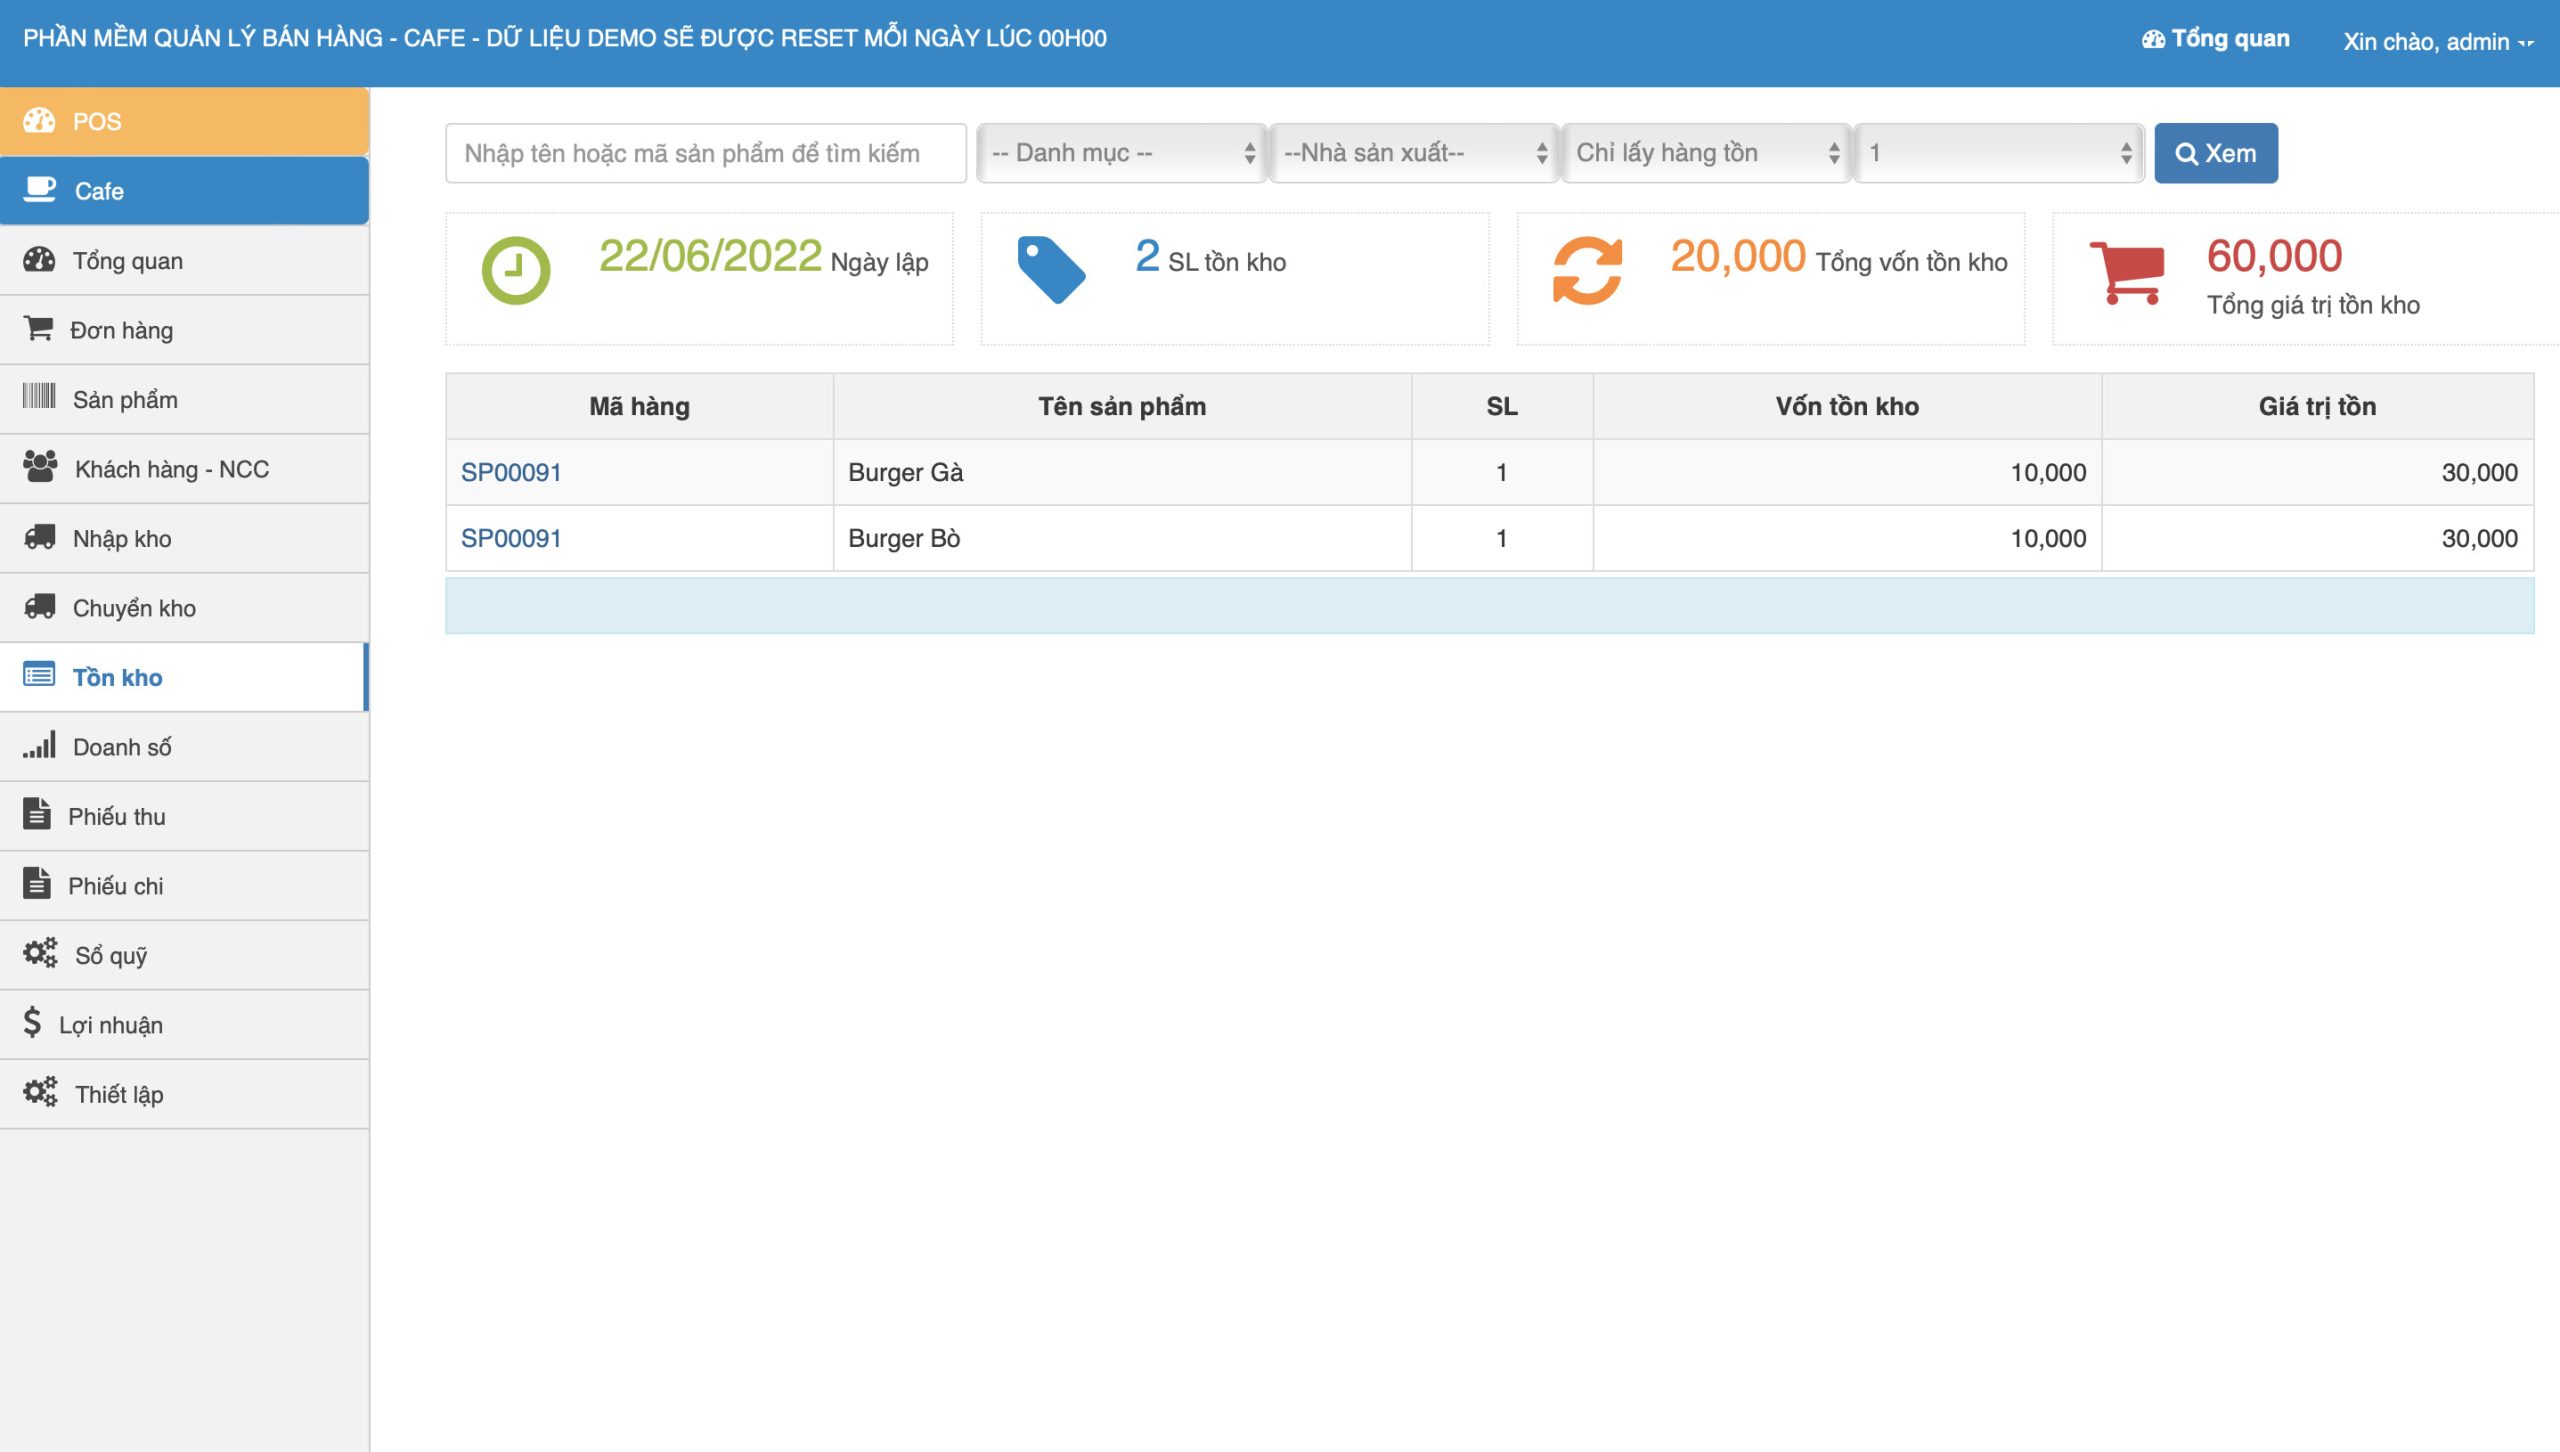Viewport: 2560px width, 1452px height.
Task: Click the gears icon beside Thiết lập
Action: coord(40,1092)
